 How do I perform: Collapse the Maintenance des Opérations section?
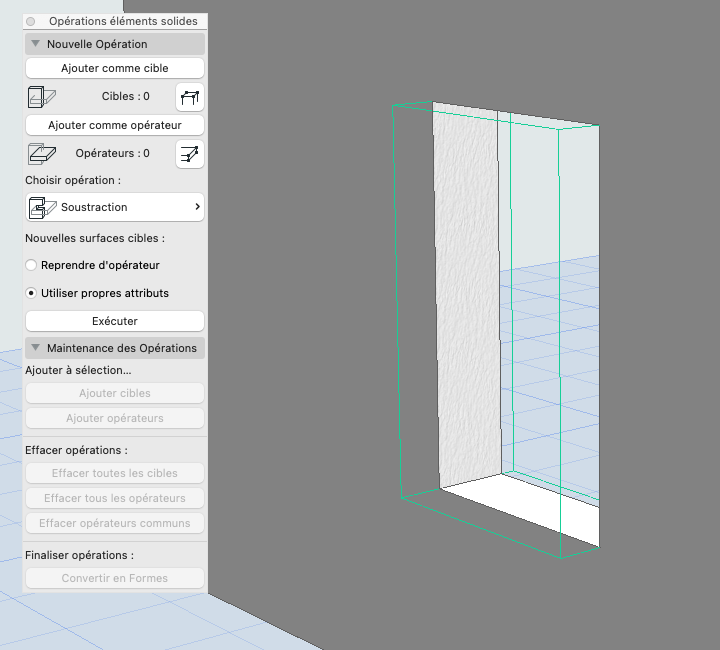pos(35,347)
